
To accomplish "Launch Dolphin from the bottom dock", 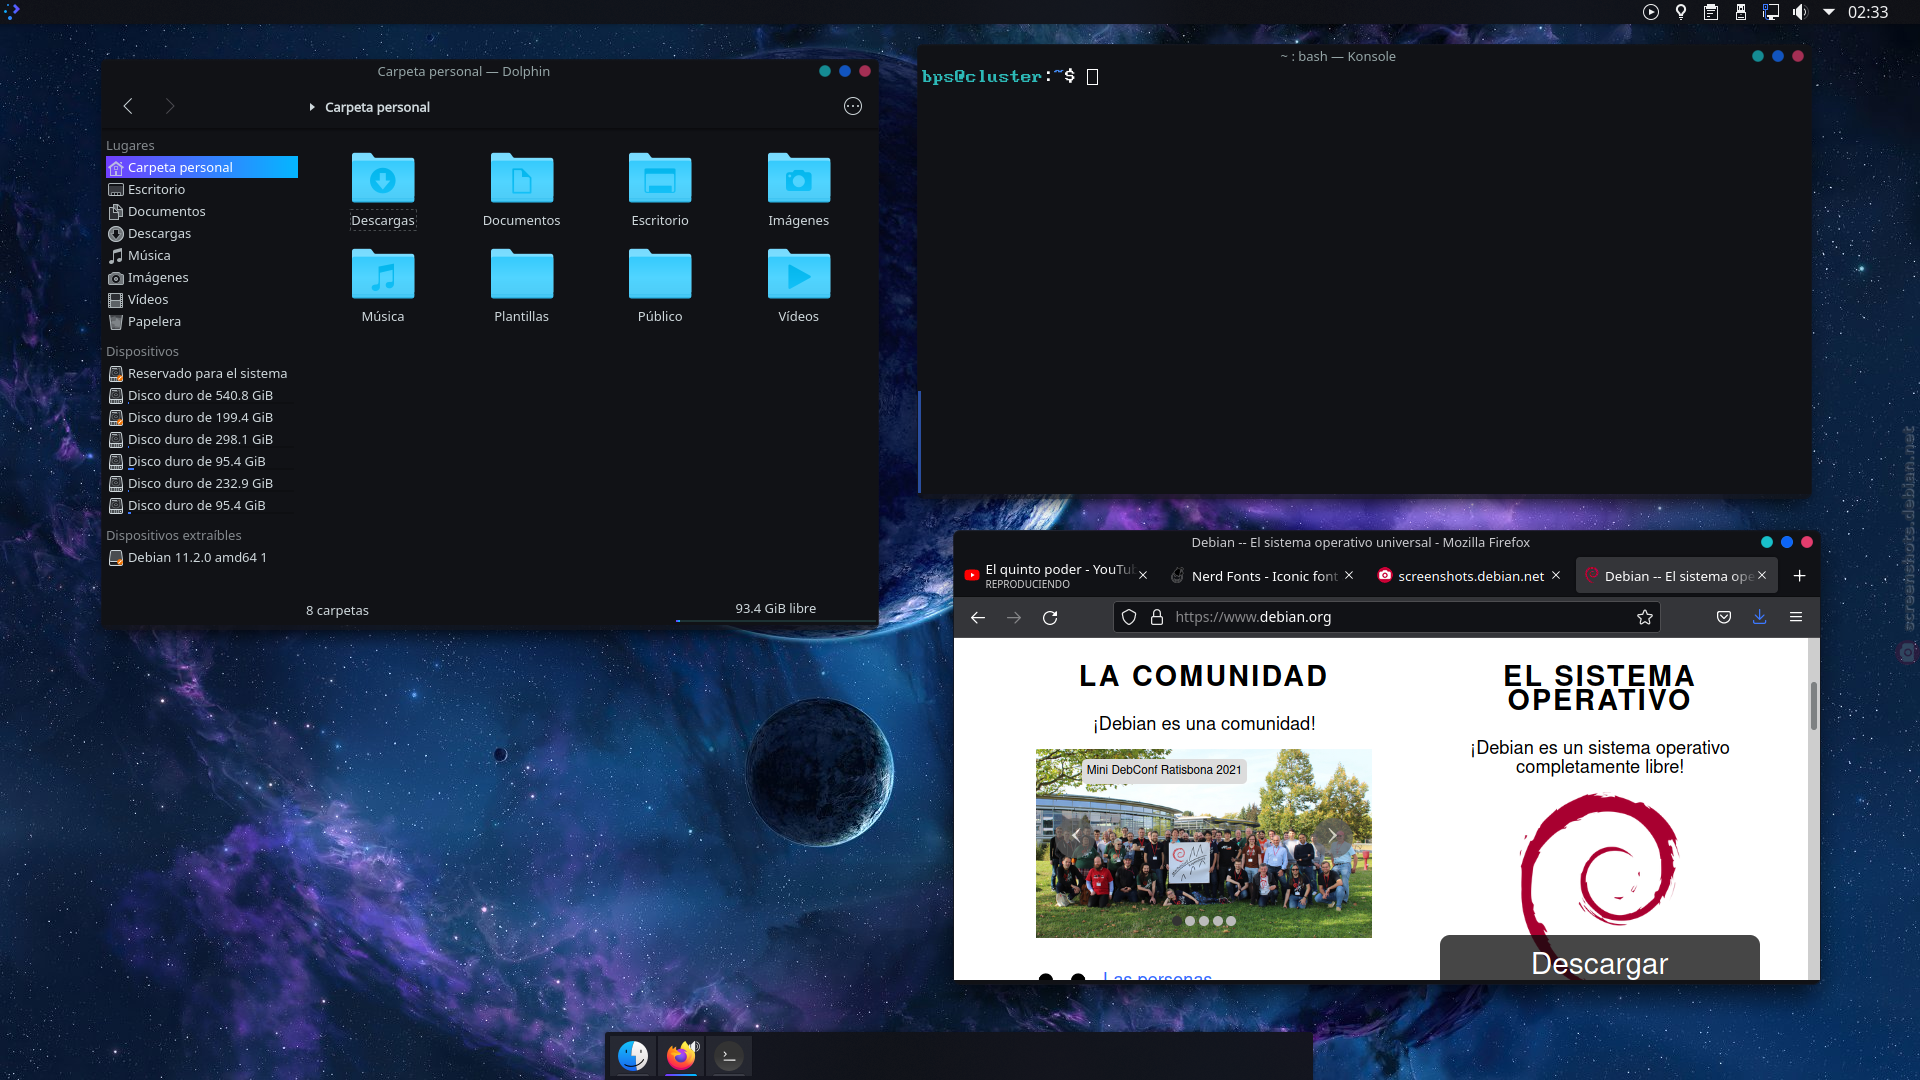I will [x=633, y=1055].
